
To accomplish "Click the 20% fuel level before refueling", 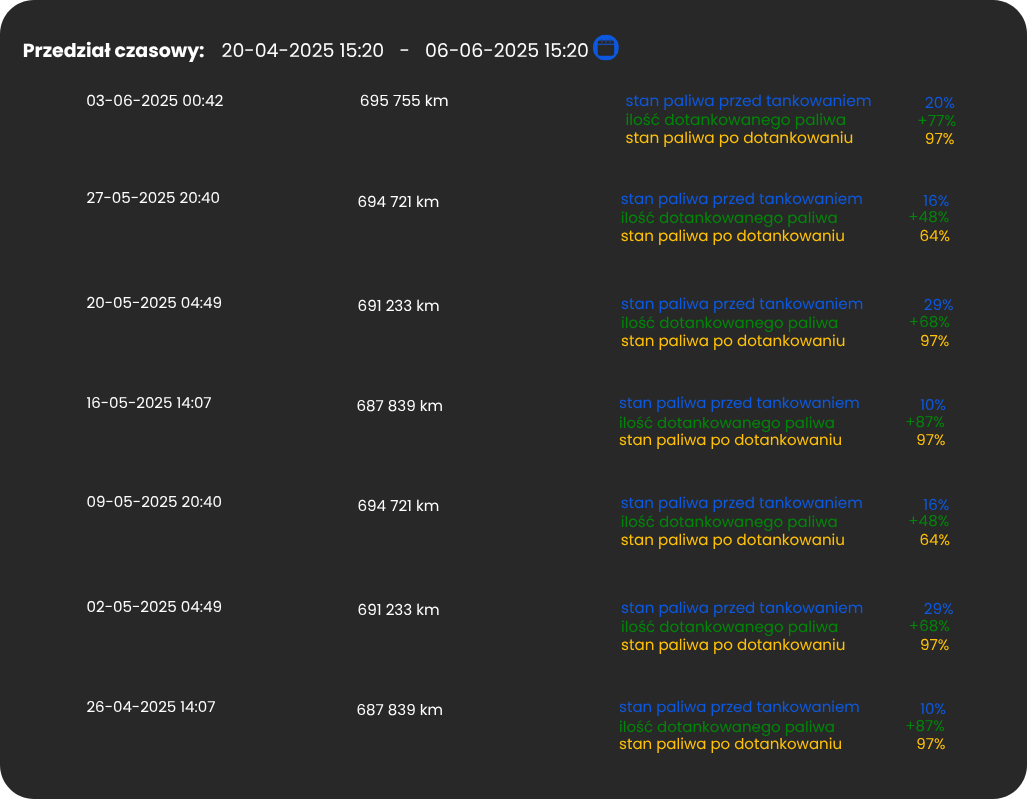I will pos(939,103).
